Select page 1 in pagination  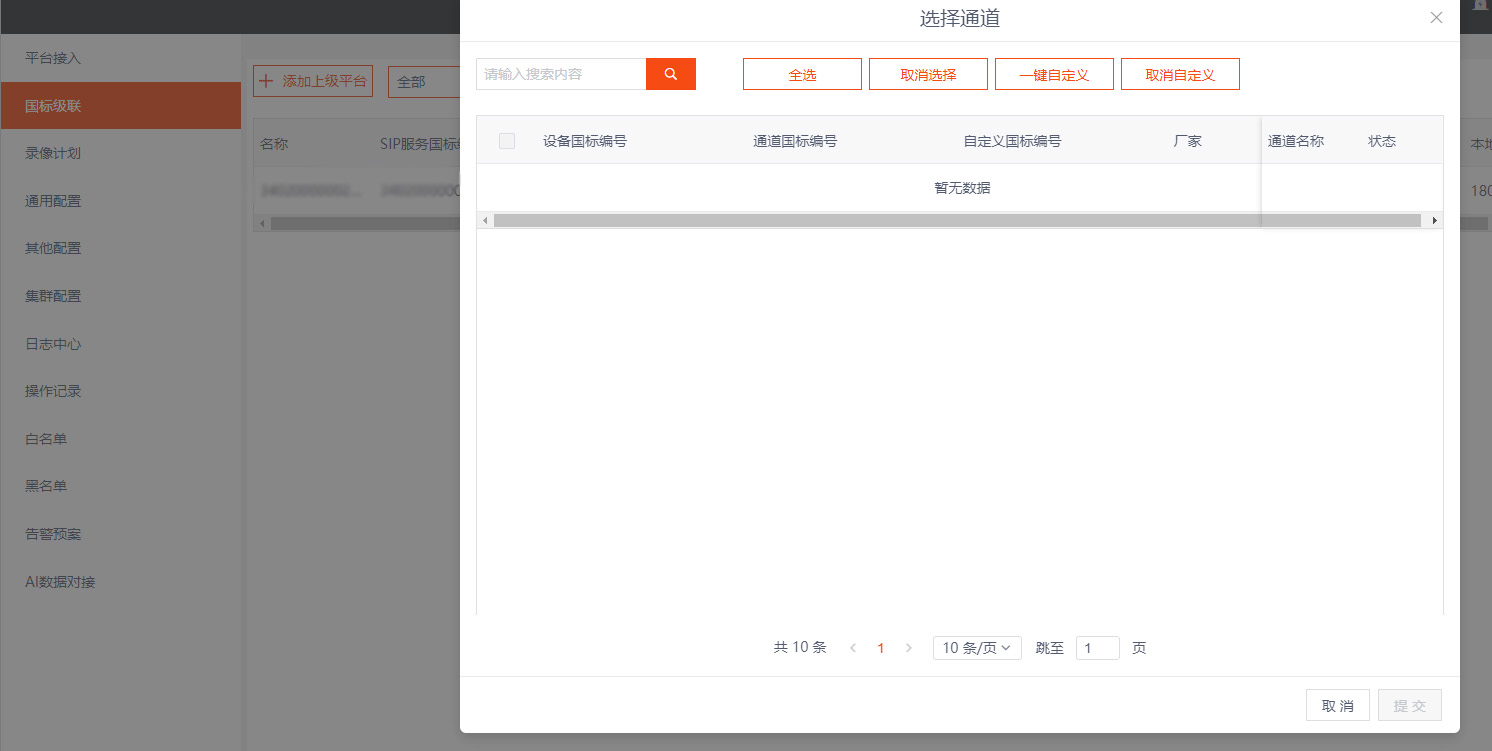click(881, 648)
